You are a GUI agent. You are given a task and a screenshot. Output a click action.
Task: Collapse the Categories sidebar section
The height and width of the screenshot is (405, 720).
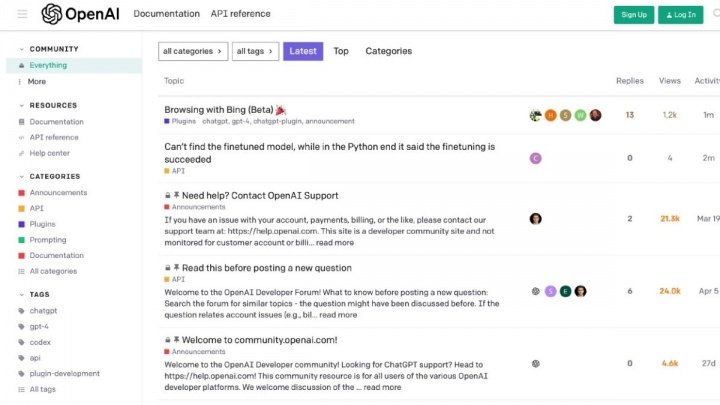[22, 177]
